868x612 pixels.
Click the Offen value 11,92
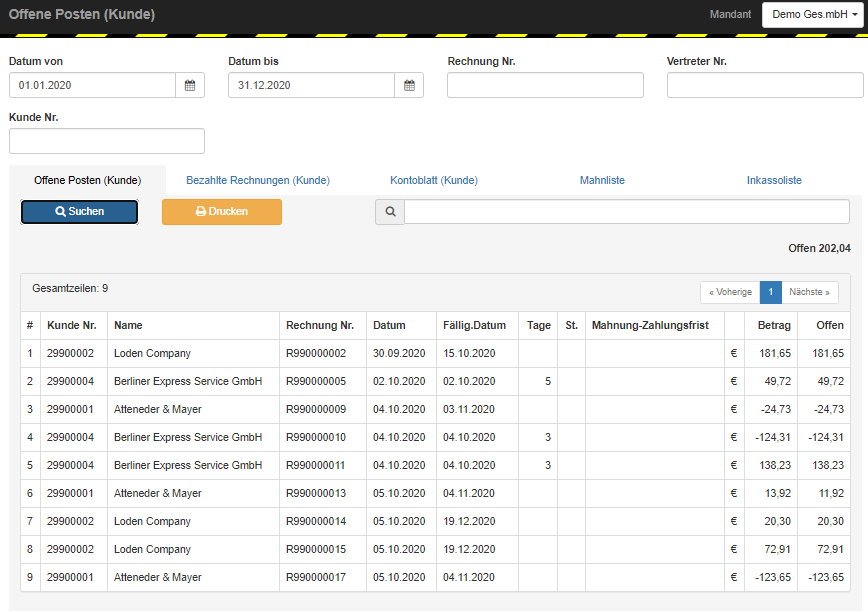pyautogui.click(x=831, y=493)
